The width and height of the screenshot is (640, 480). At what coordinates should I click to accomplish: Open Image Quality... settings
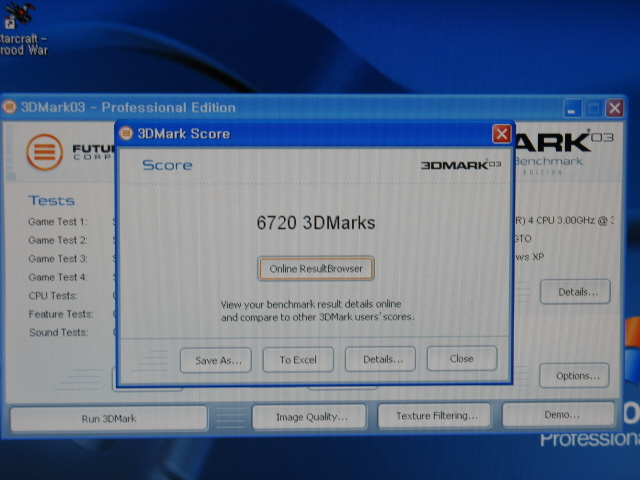(x=309, y=417)
